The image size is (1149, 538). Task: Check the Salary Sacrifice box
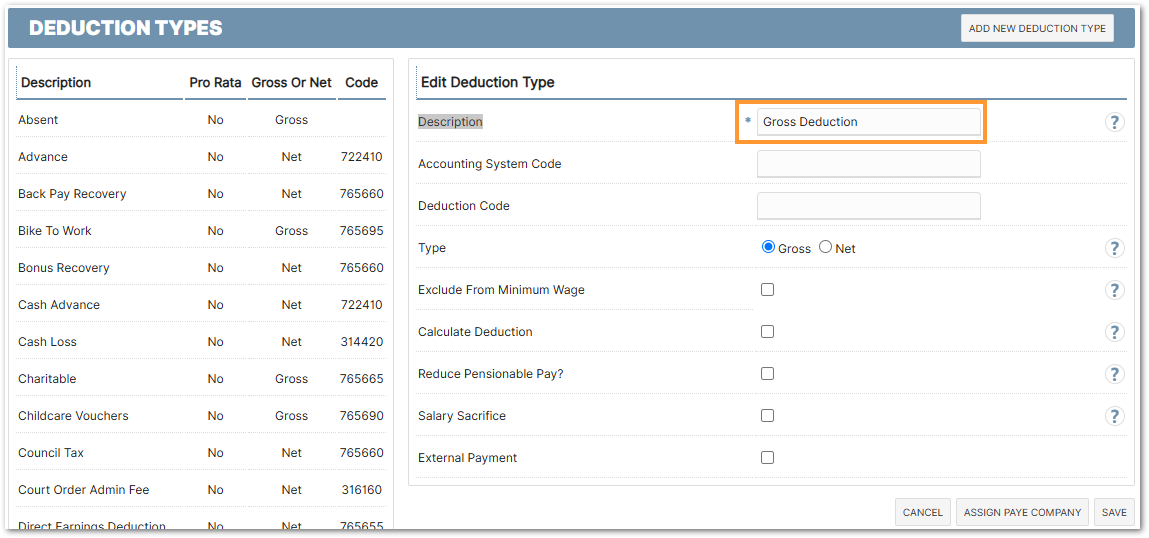(767, 416)
